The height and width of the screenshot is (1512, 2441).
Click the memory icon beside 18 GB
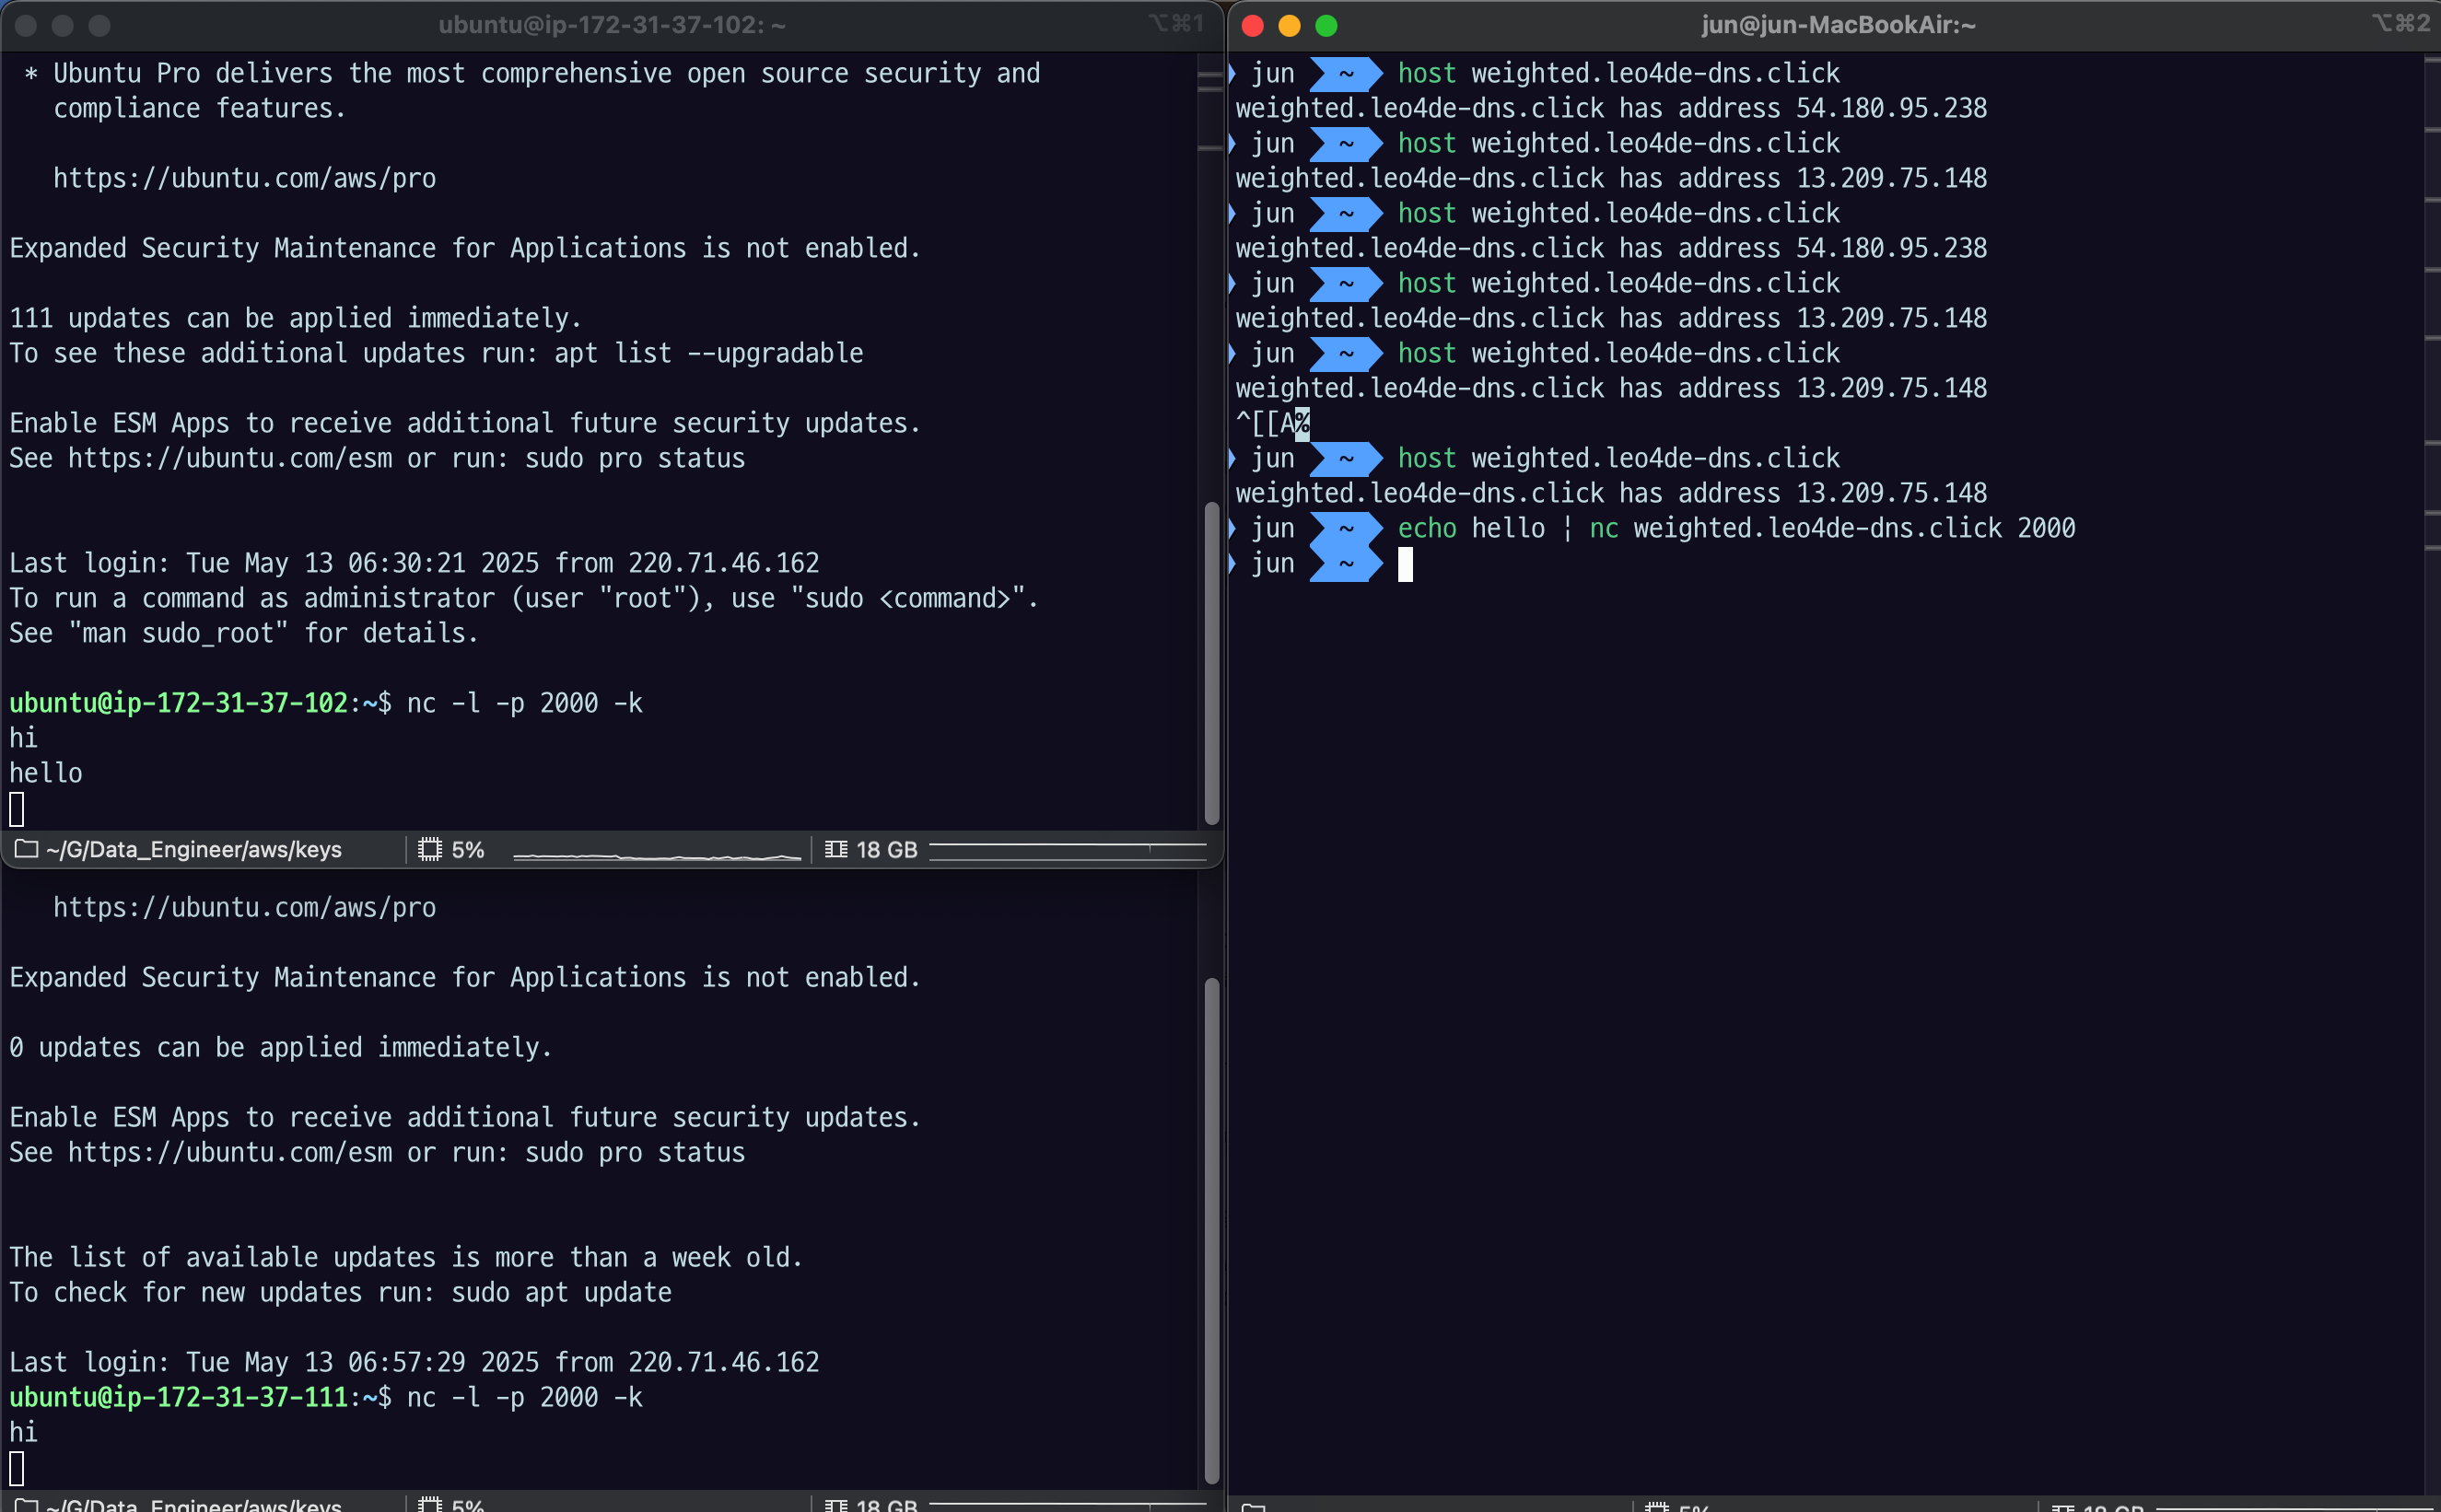coord(836,850)
